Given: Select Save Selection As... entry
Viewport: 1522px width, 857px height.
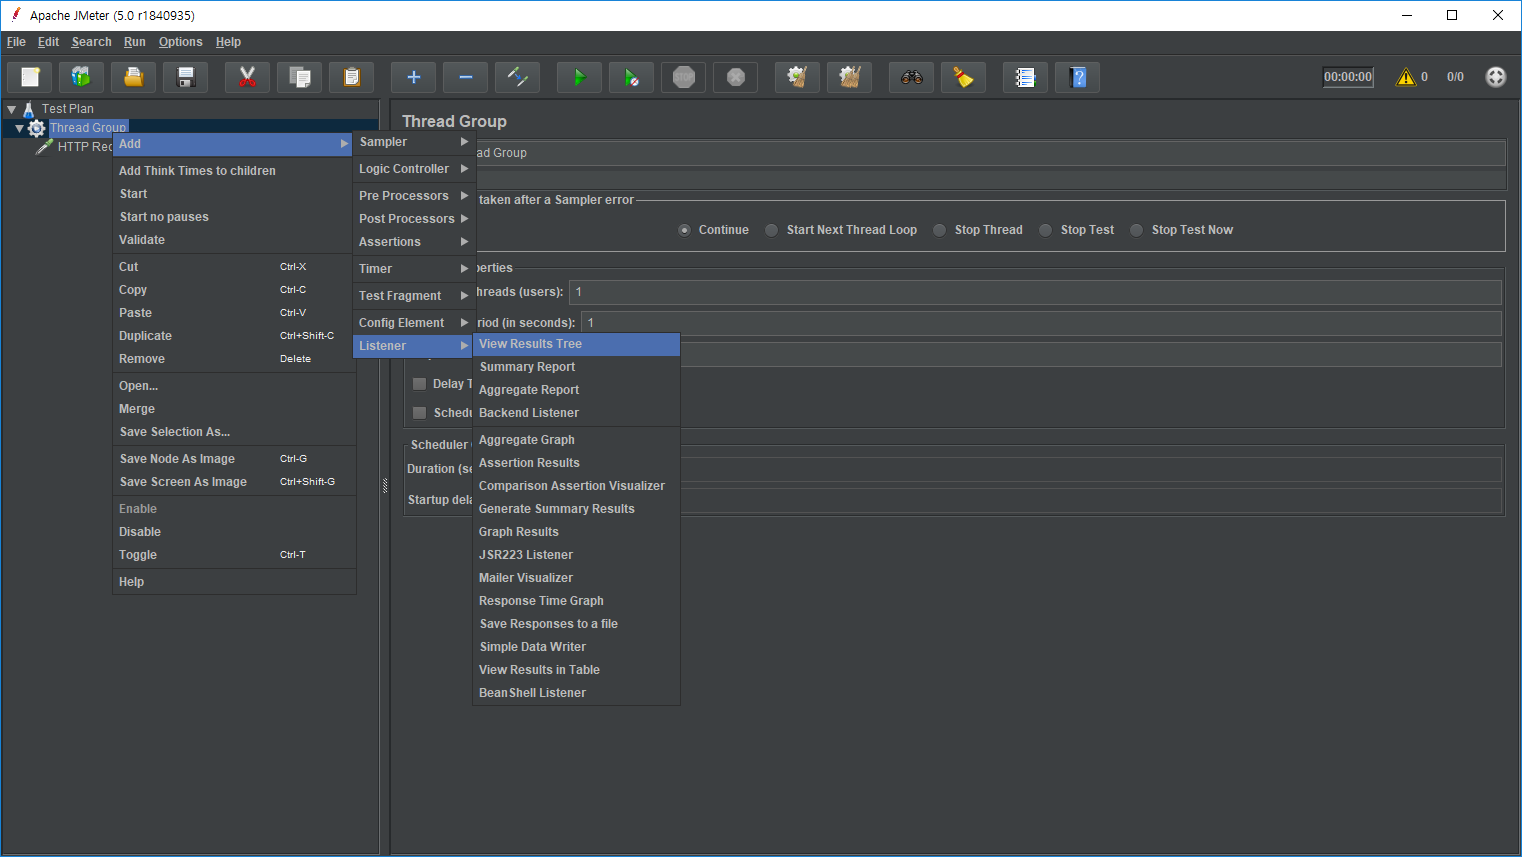Looking at the screenshot, I should 234,432.
